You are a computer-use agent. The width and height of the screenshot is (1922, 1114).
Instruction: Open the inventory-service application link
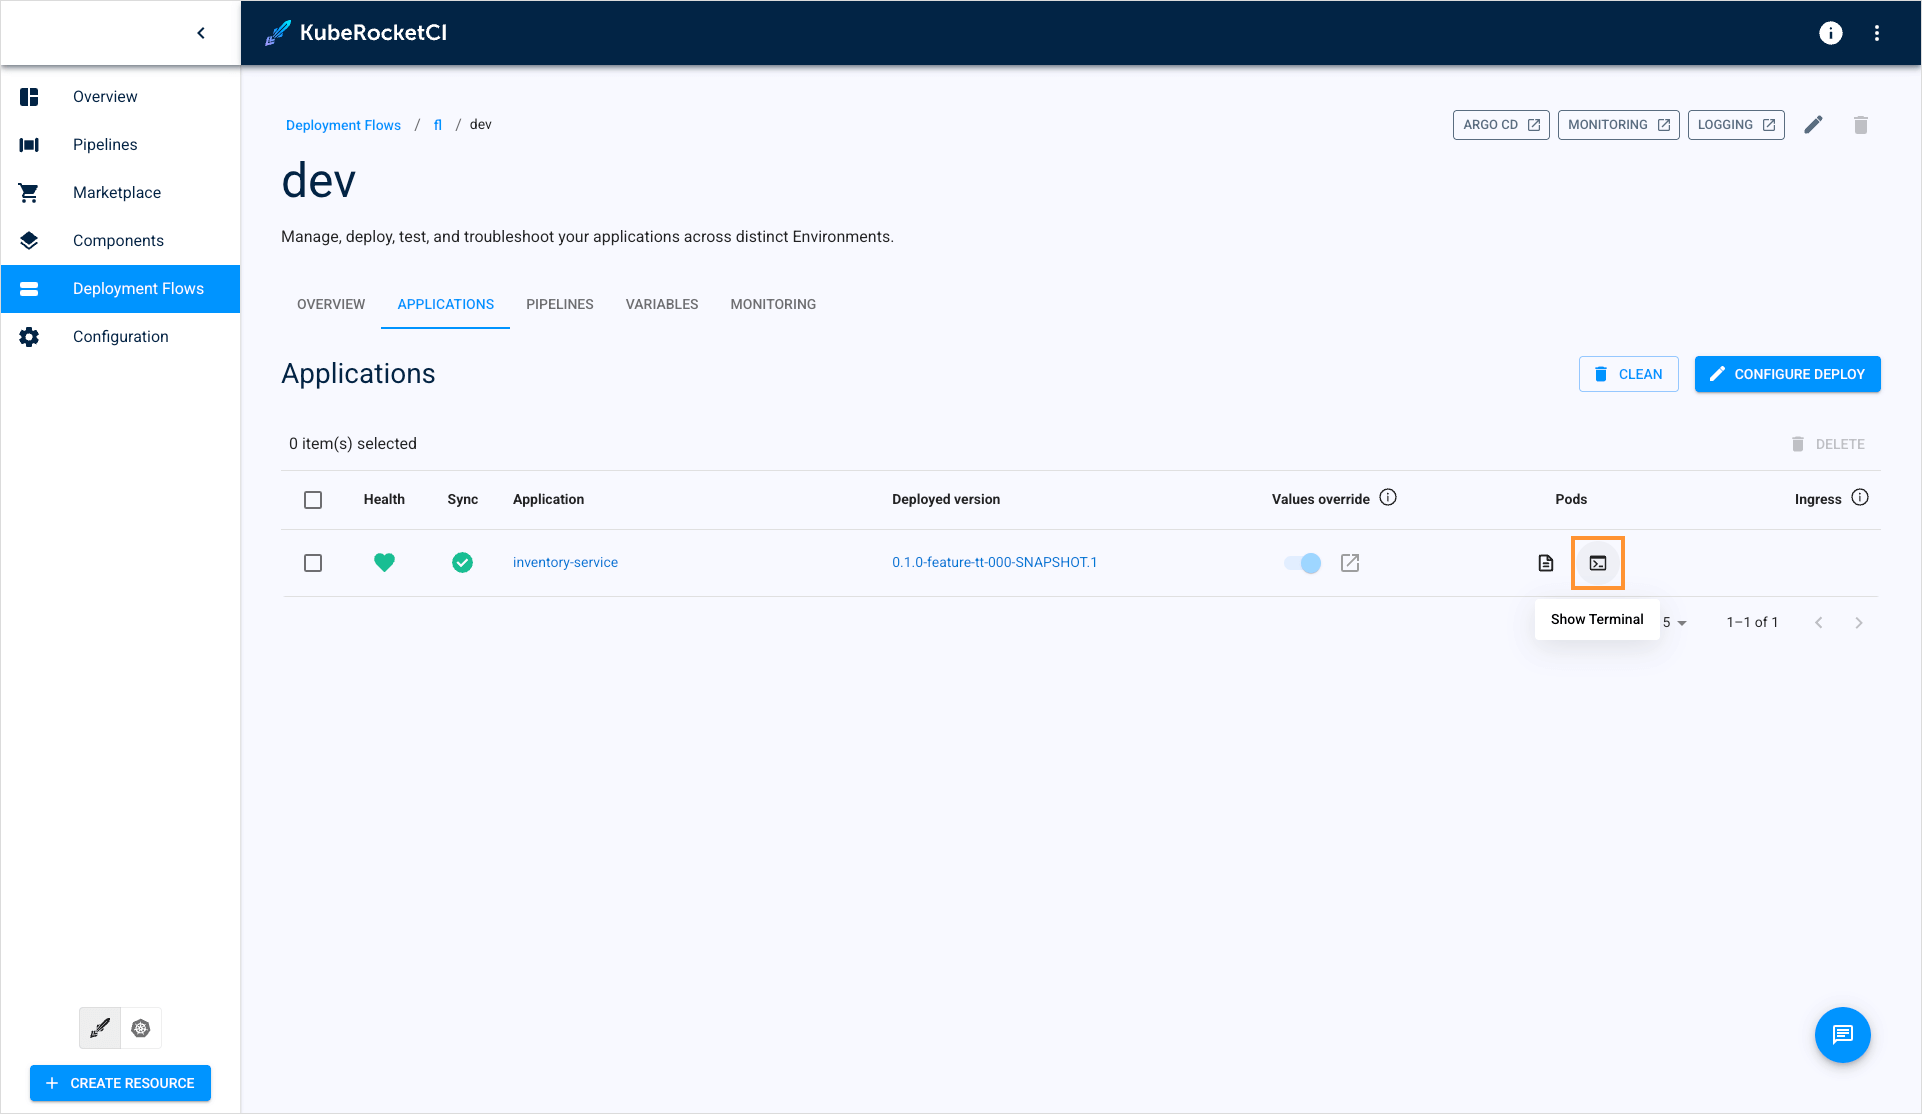click(565, 561)
